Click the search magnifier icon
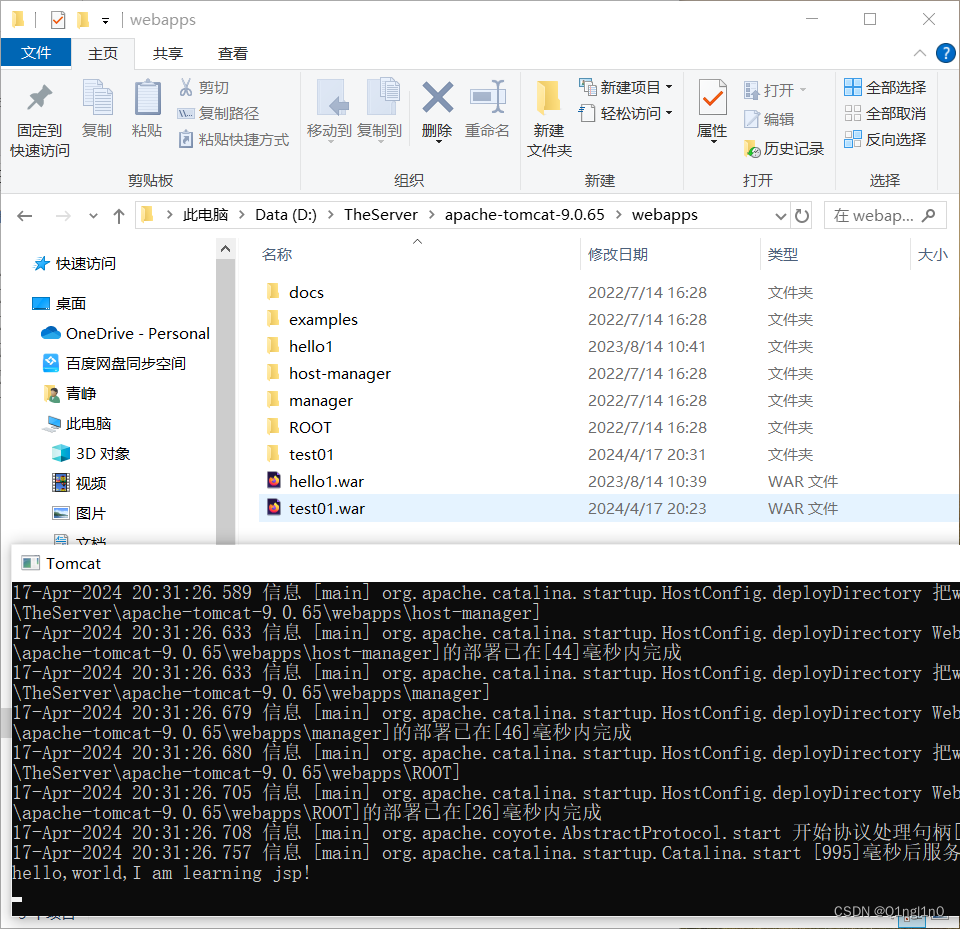 [x=929, y=216]
